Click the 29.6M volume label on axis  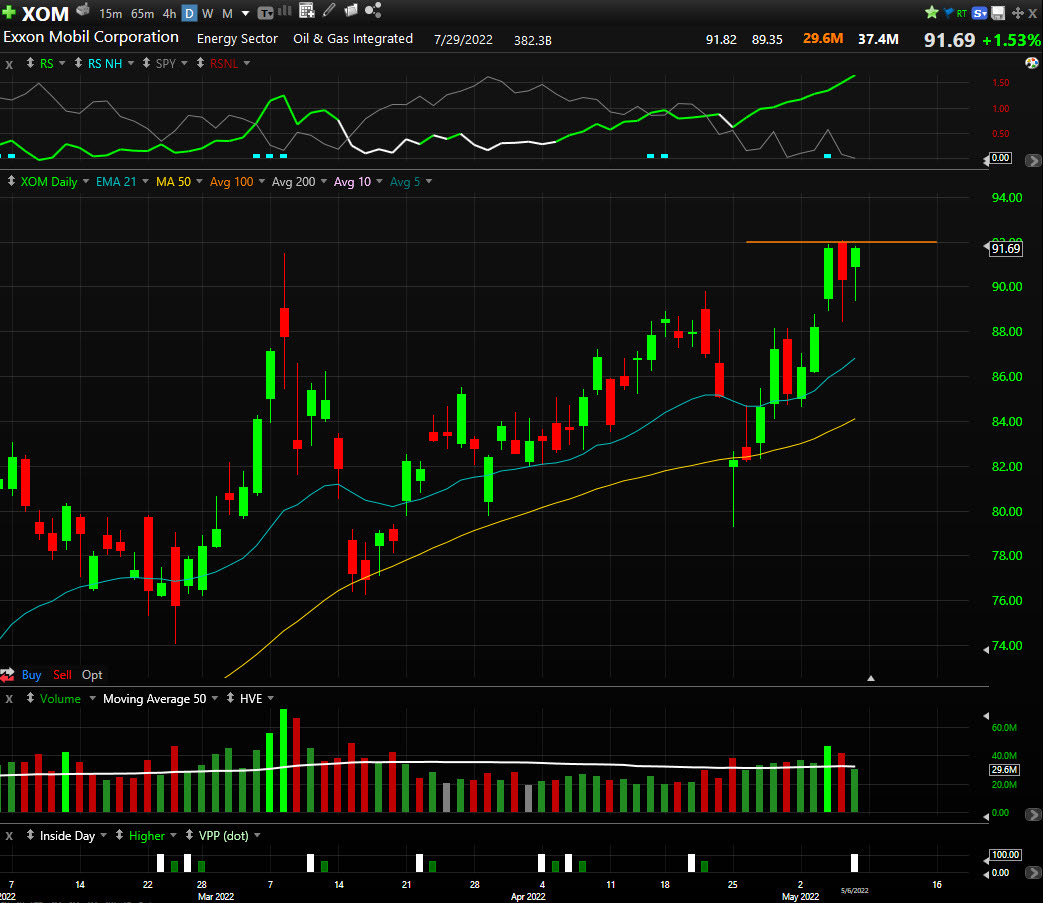[x=1004, y=769]
